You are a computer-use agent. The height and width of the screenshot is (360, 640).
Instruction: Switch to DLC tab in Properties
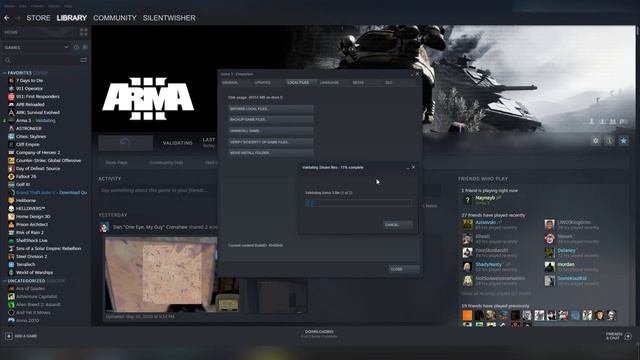[x=389, y=82]
